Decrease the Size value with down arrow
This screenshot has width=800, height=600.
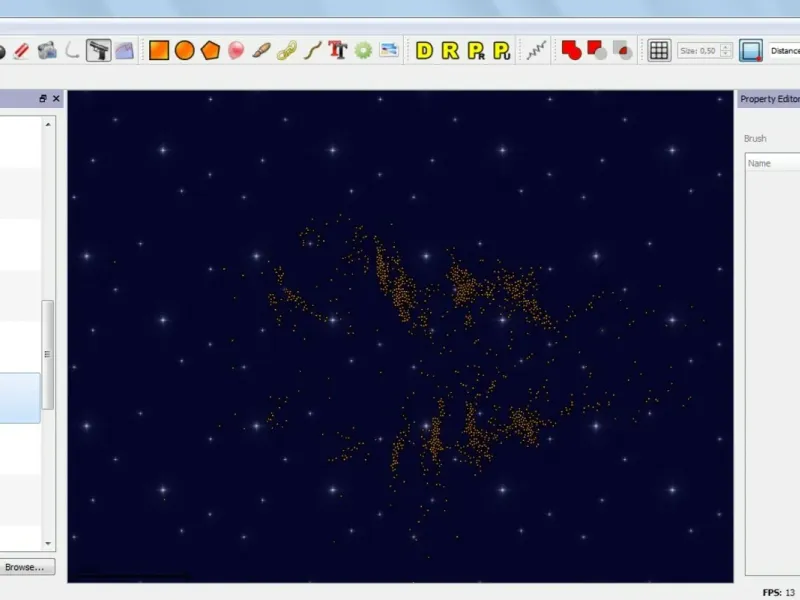(x=726, y=54)
